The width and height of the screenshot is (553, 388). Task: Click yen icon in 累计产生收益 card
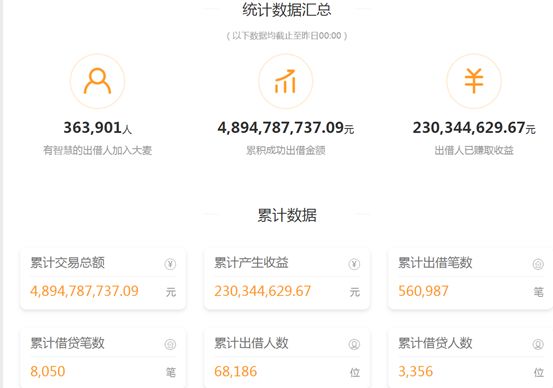pyautogui.click(x=354, y=264)
